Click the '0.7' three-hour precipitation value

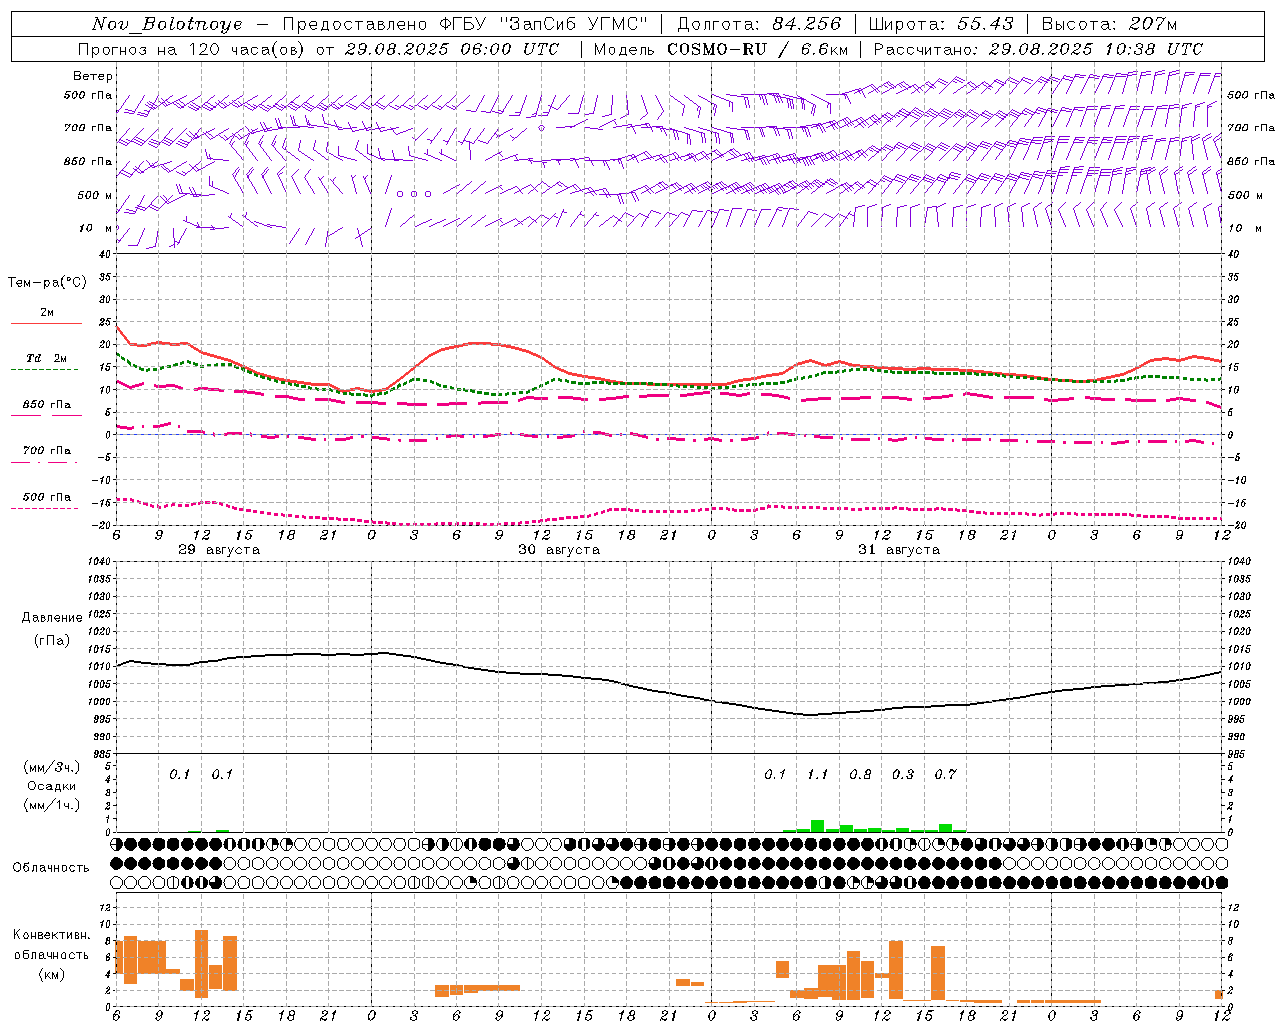tap(945, 774)
